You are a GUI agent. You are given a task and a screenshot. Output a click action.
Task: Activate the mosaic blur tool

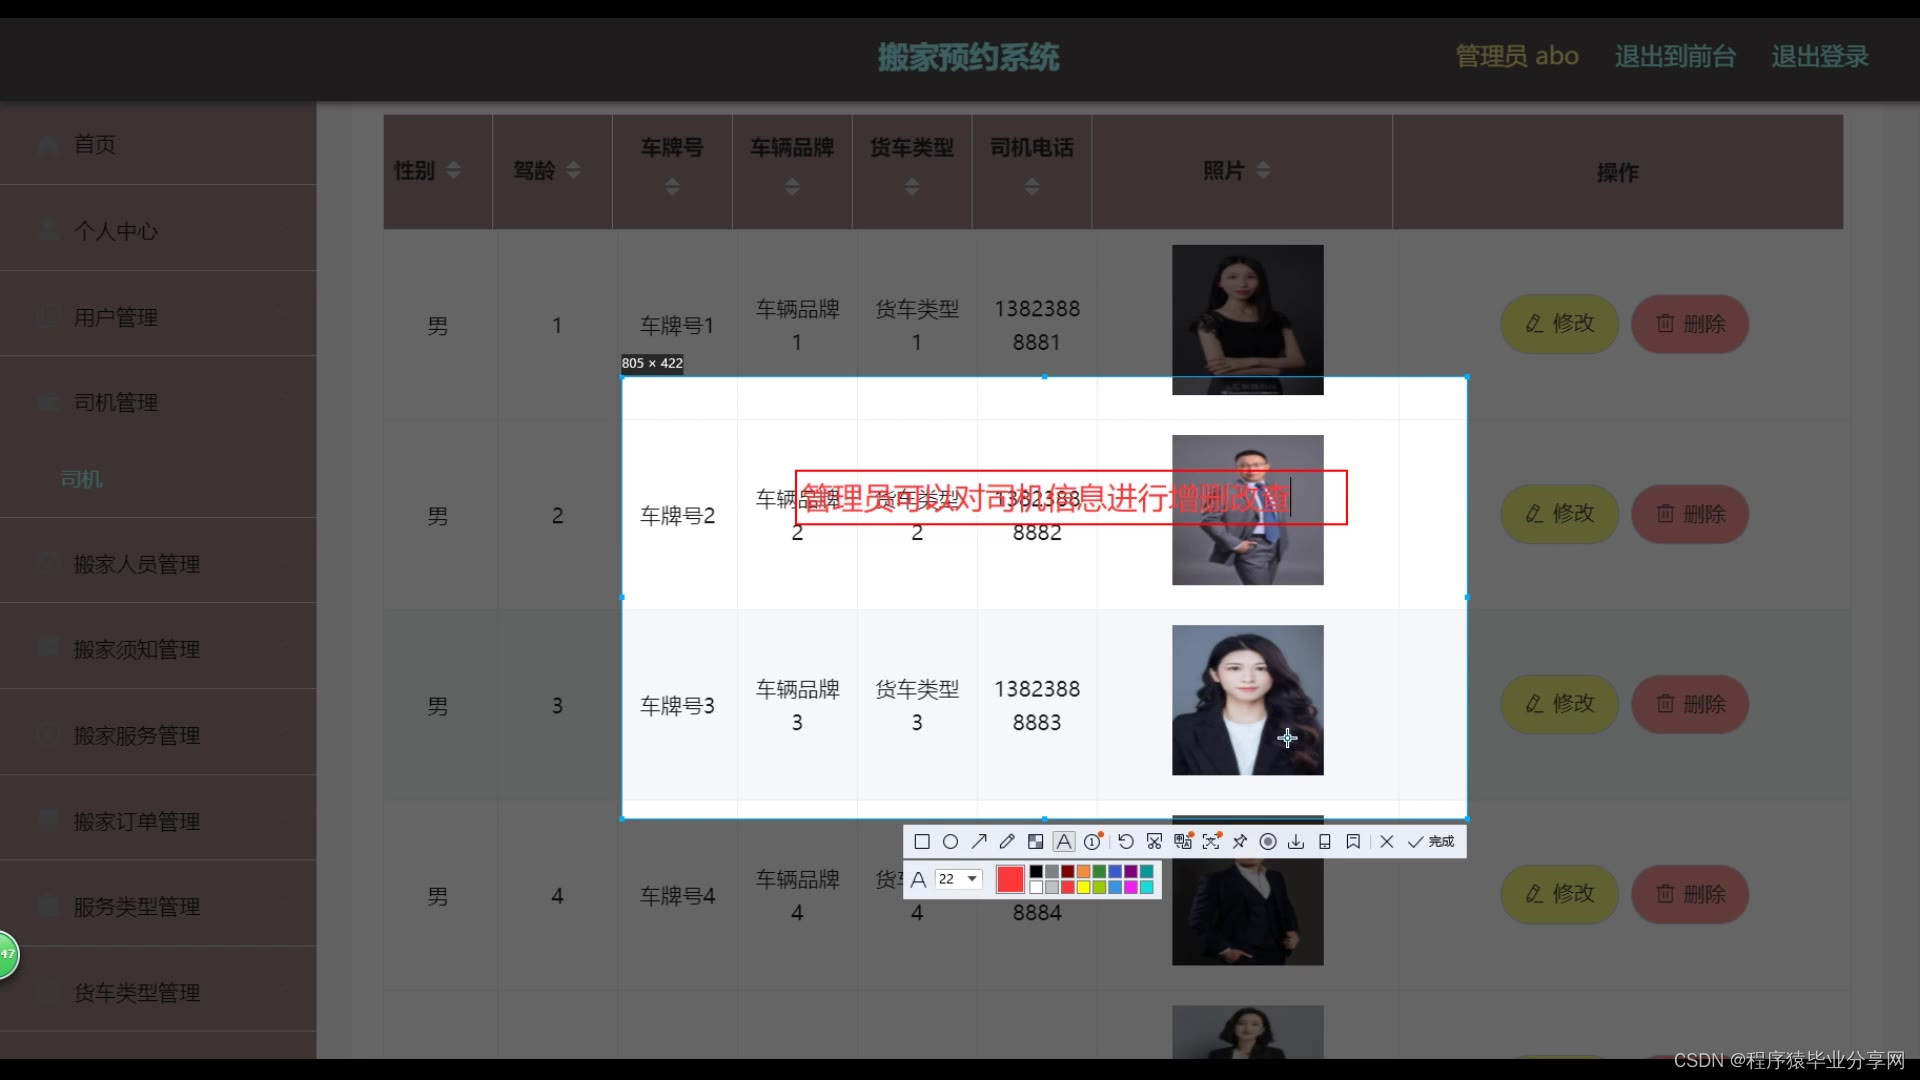[x=1036, y=842]
